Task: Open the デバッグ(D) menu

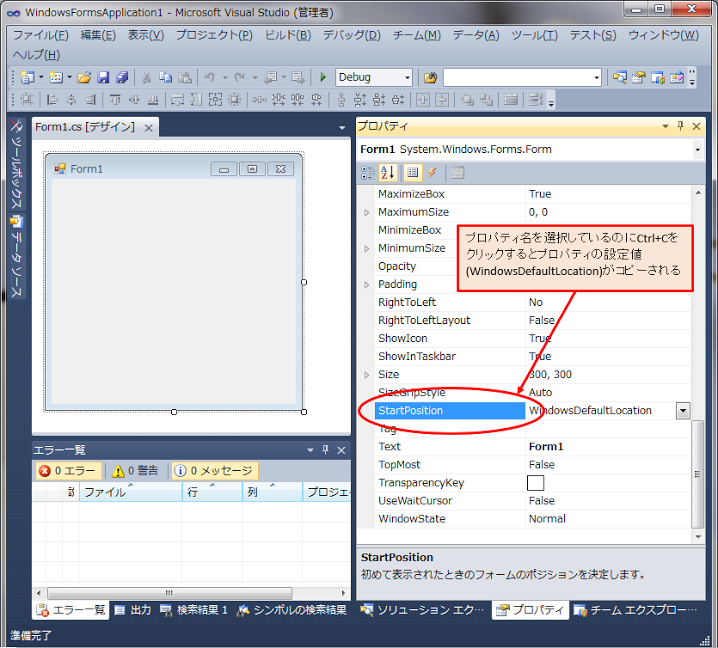Action: (352, 35)
